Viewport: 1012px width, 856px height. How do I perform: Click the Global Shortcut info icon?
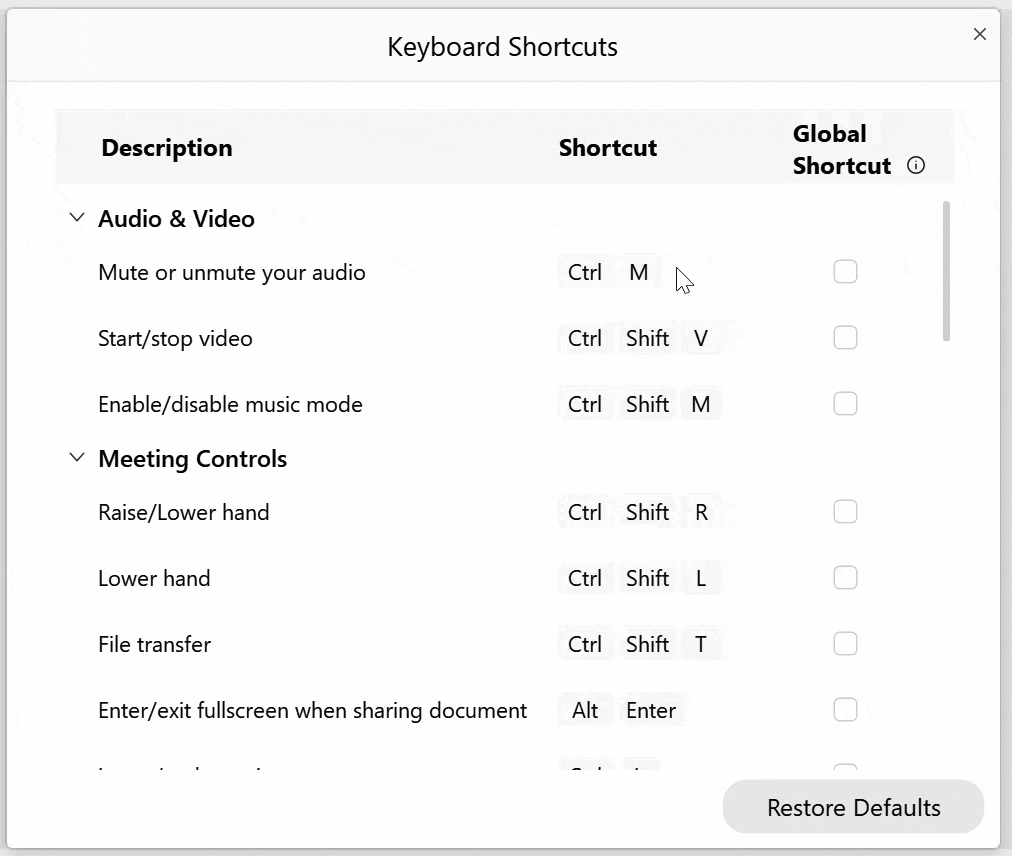[916, 166]
